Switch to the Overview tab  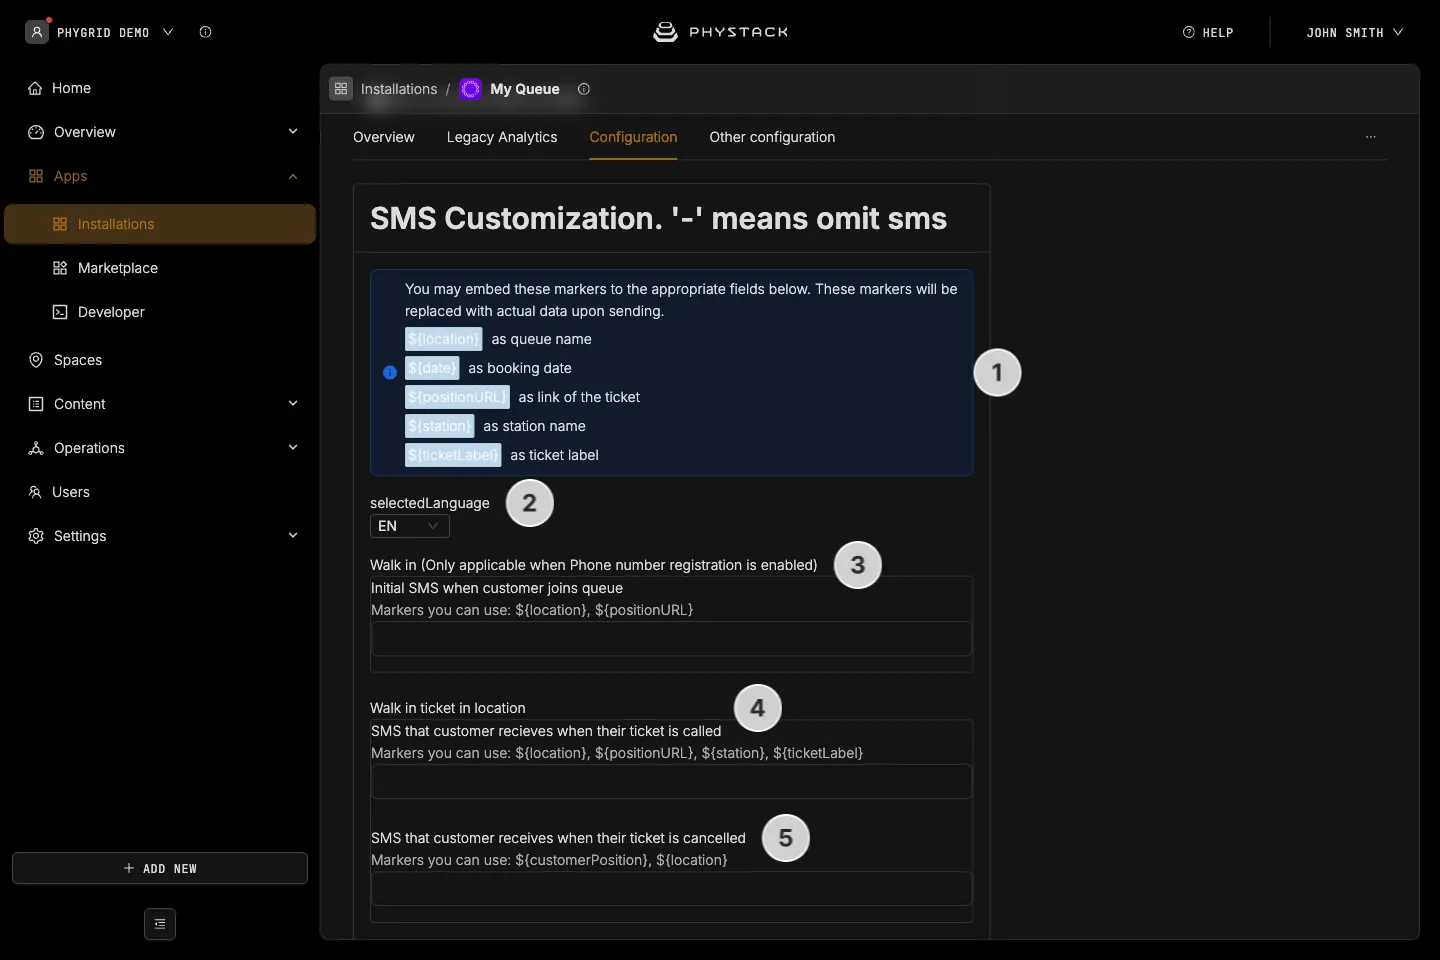coord(384,137)
